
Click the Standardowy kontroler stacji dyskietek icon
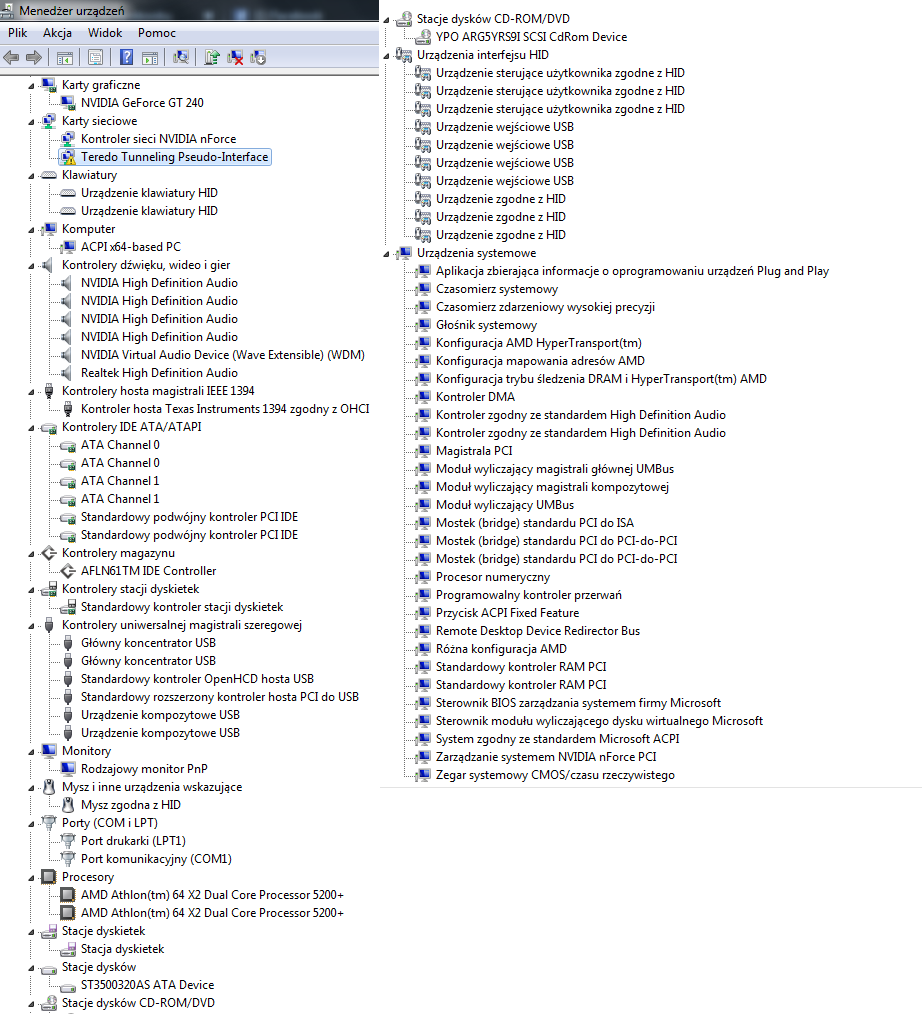tap(68, 607)
